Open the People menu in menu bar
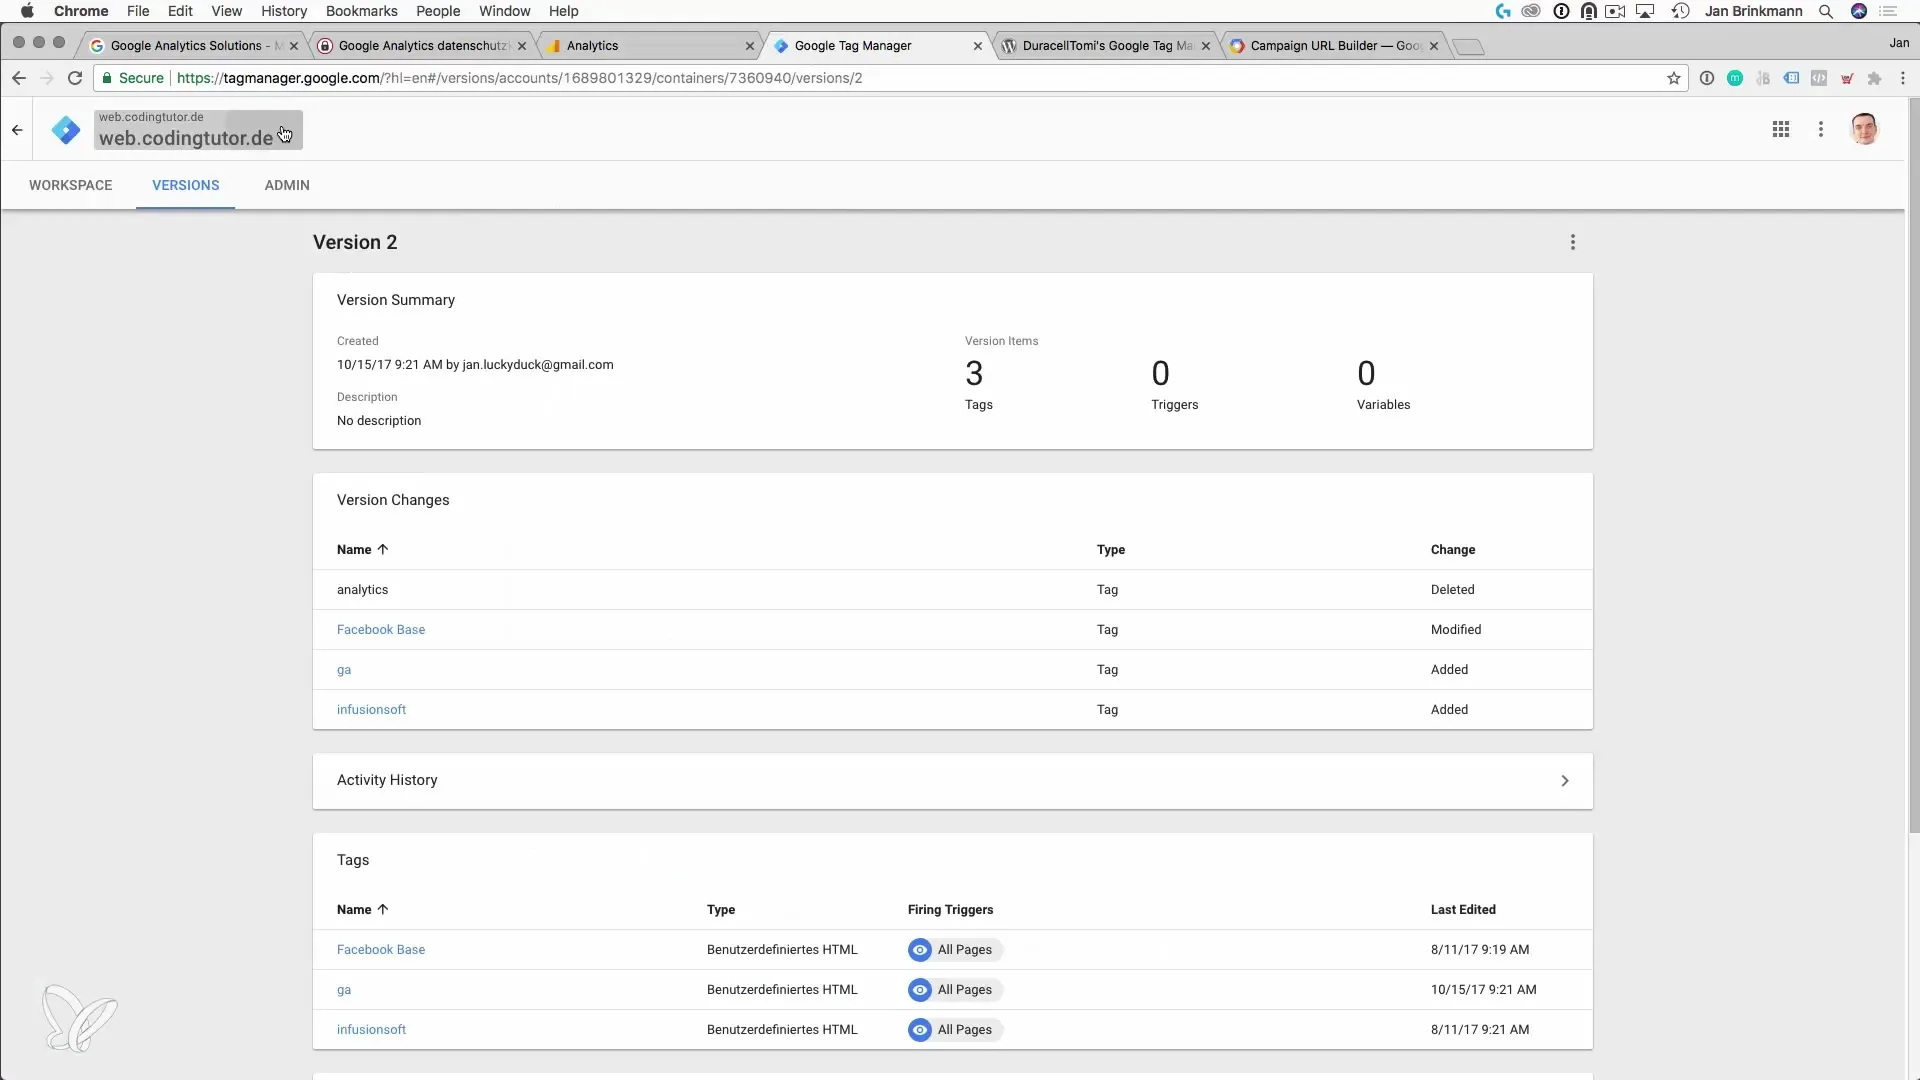 [x=438, y=11]
